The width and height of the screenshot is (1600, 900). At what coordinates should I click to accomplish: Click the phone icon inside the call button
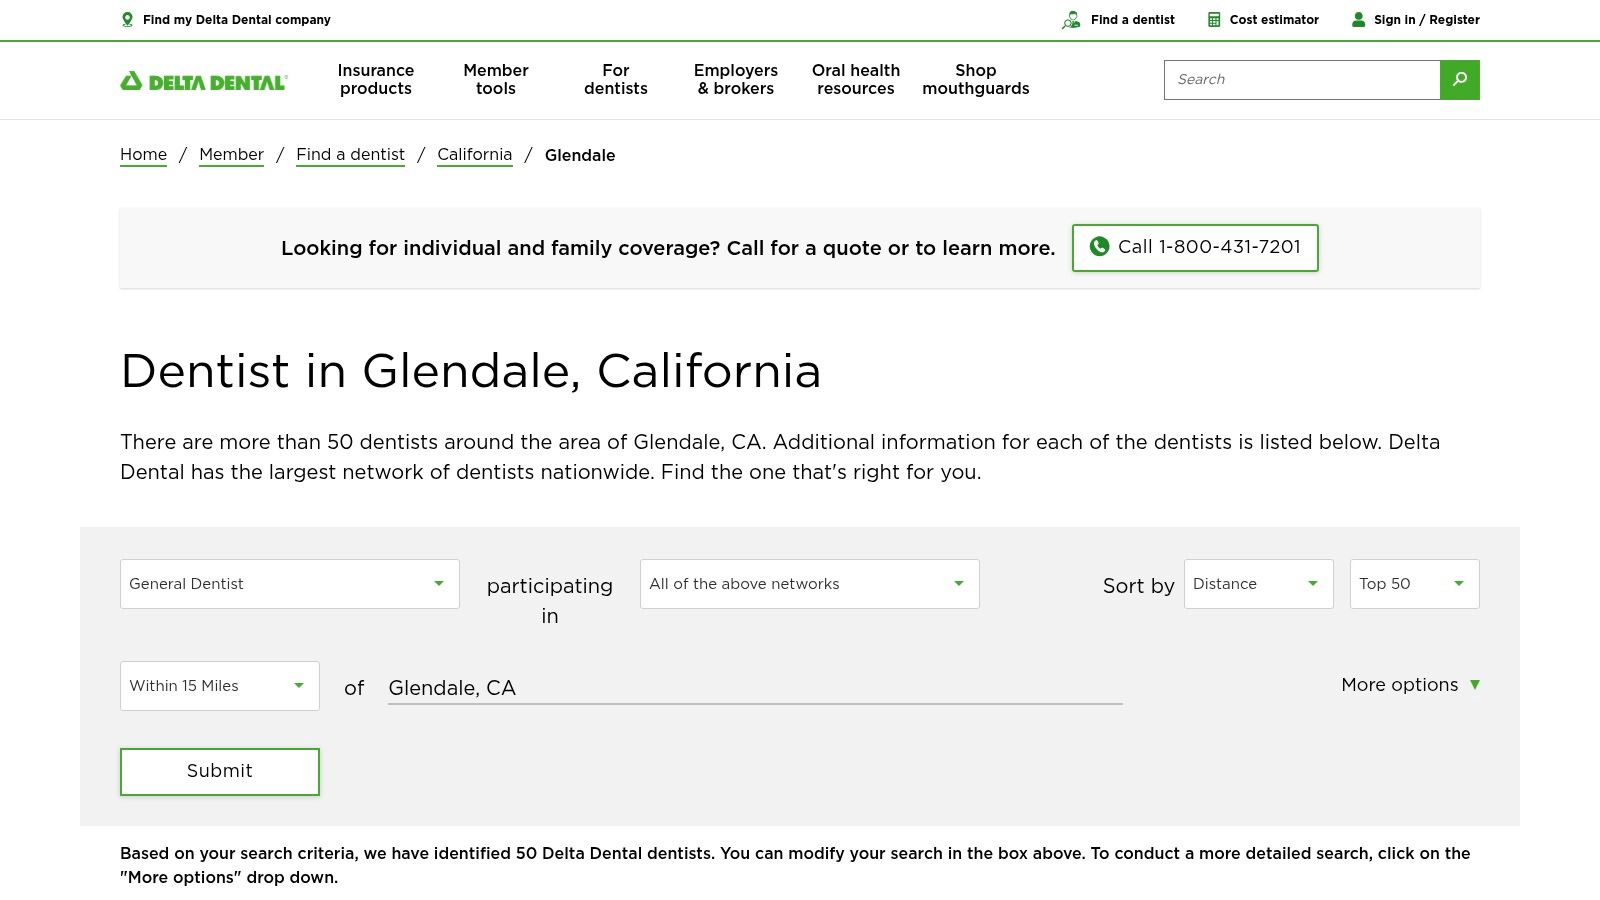click(1099, 247)
